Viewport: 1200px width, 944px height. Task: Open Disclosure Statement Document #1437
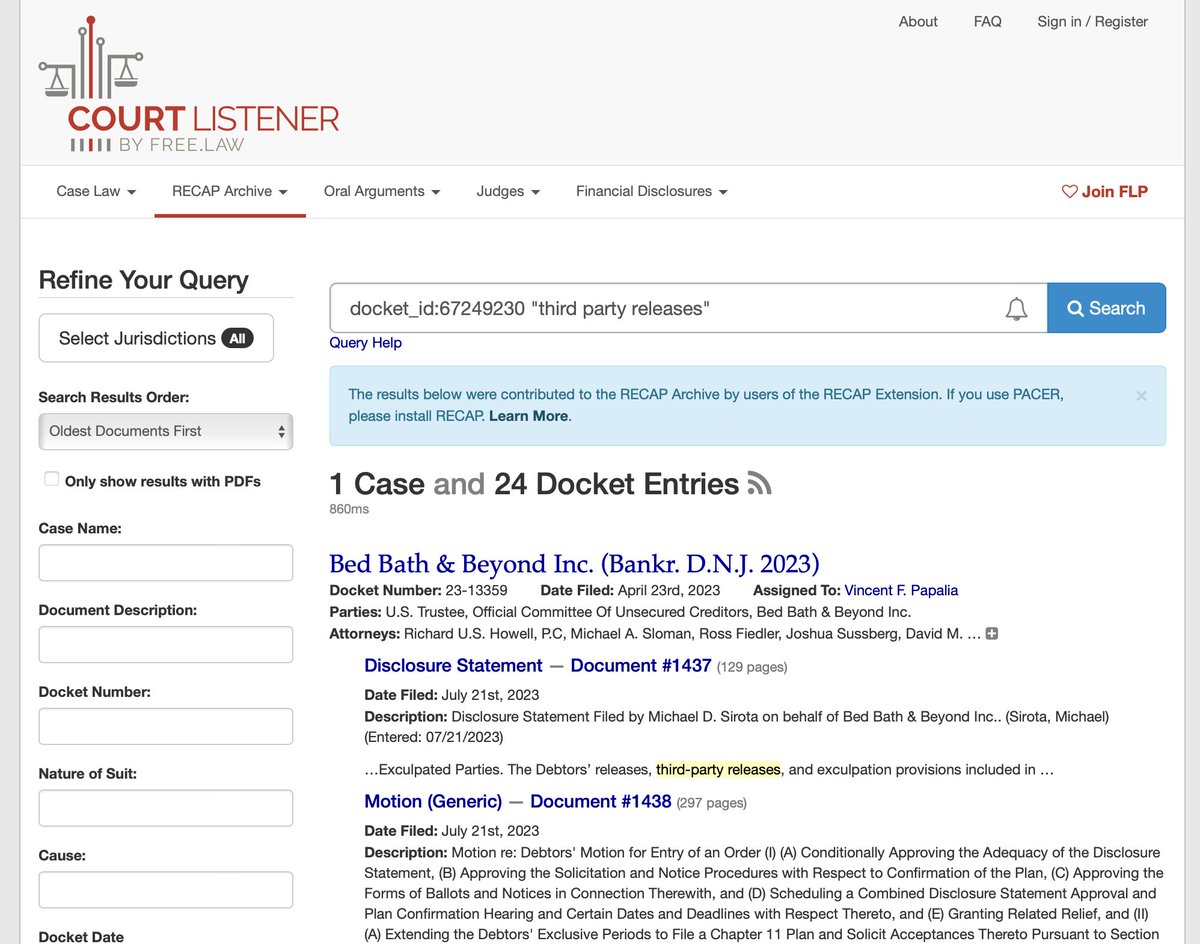pyautogui.click(x=538, y=666)
